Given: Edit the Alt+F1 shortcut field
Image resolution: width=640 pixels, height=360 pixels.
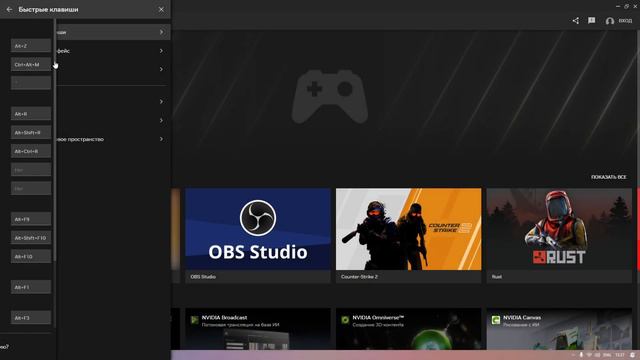Looking at the screenshot, I should [x=31, y=287].
